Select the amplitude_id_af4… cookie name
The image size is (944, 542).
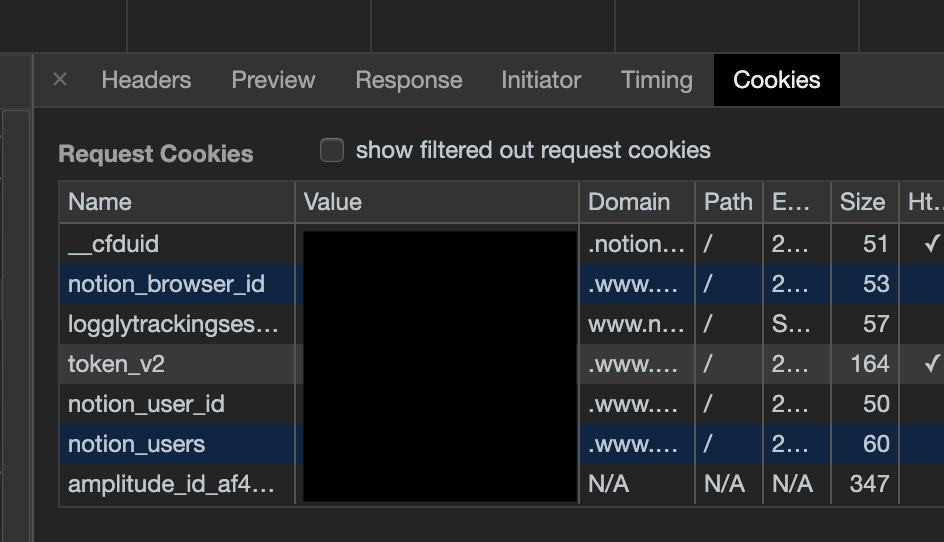[x=172, y=484]
